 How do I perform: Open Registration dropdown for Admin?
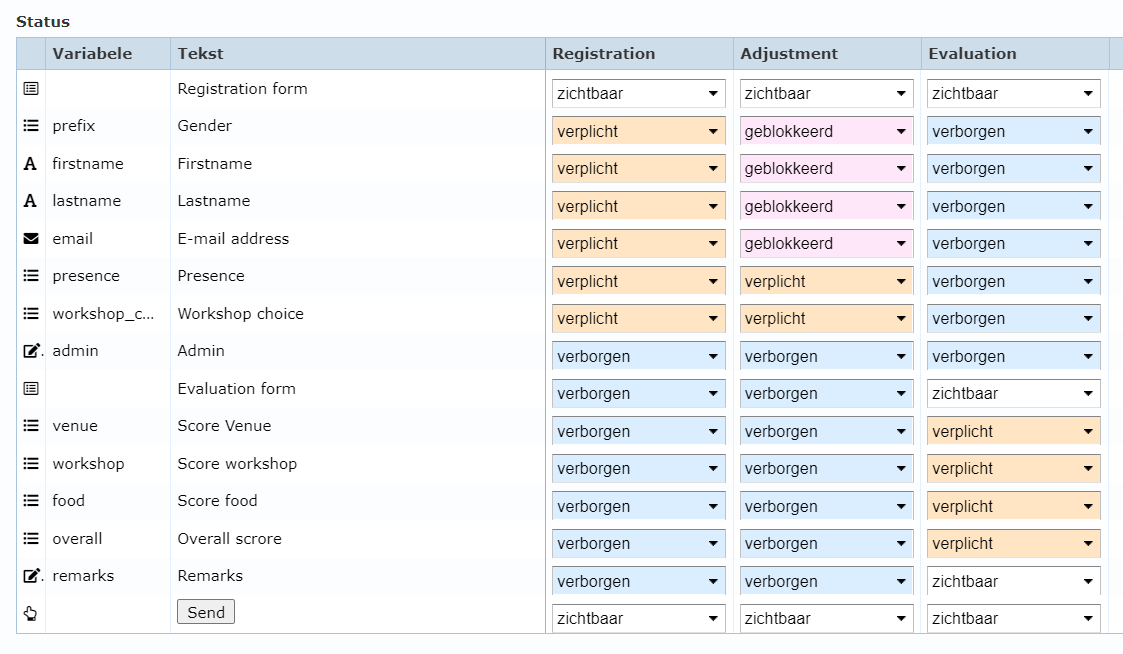[638, 357]
